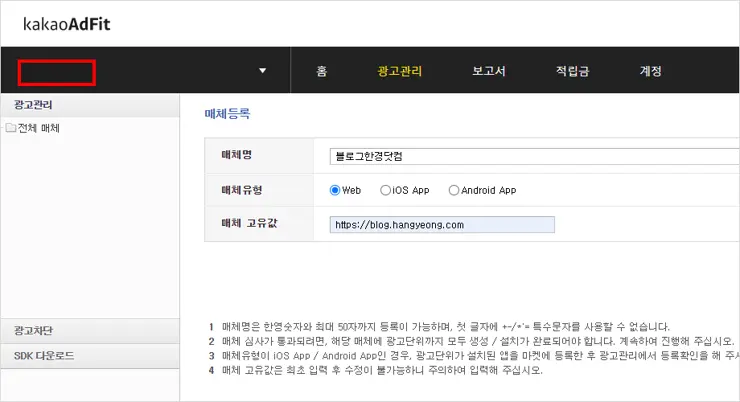Click the 매체명 input field

(x=534, y=157)
